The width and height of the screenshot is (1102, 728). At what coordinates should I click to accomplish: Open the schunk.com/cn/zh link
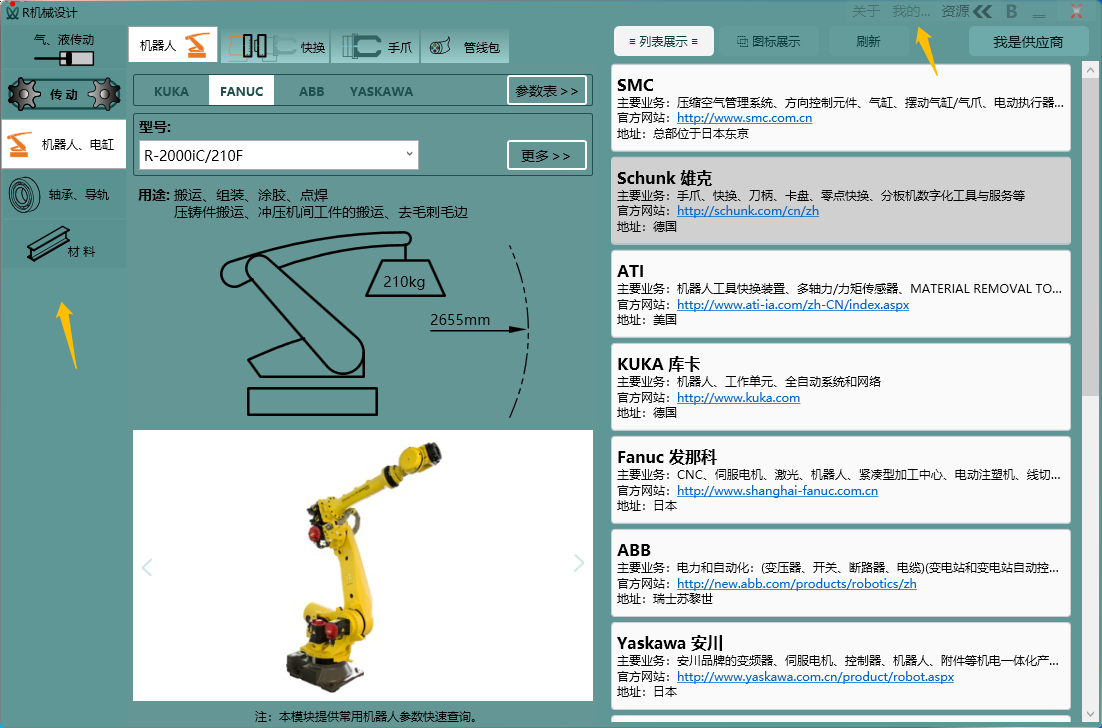748,210
